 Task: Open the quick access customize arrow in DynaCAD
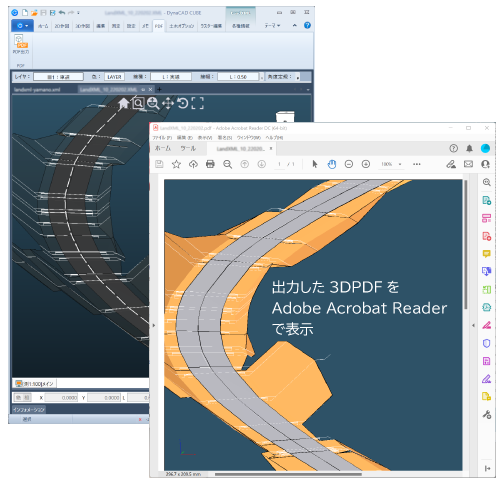click(78, 13)
